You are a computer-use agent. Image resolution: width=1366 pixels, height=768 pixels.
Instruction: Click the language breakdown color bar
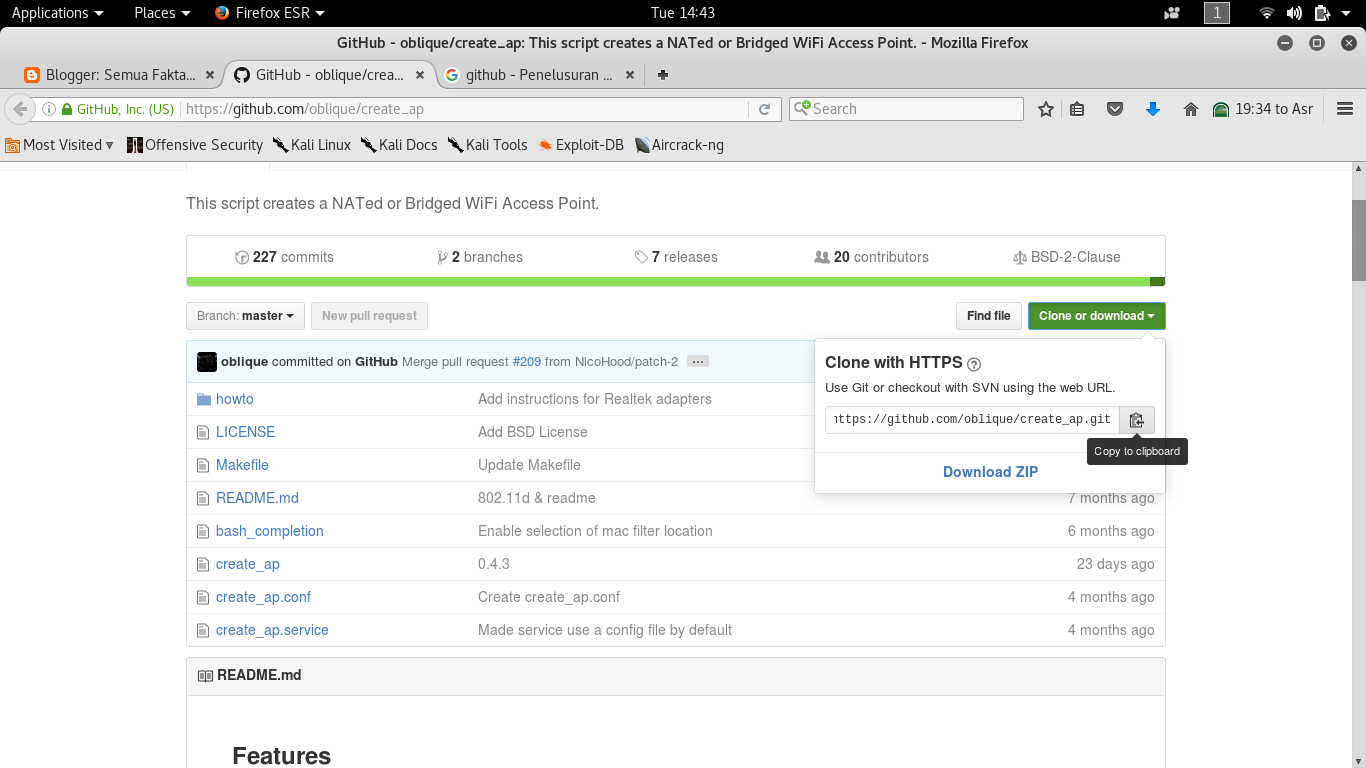click(676, 282)
